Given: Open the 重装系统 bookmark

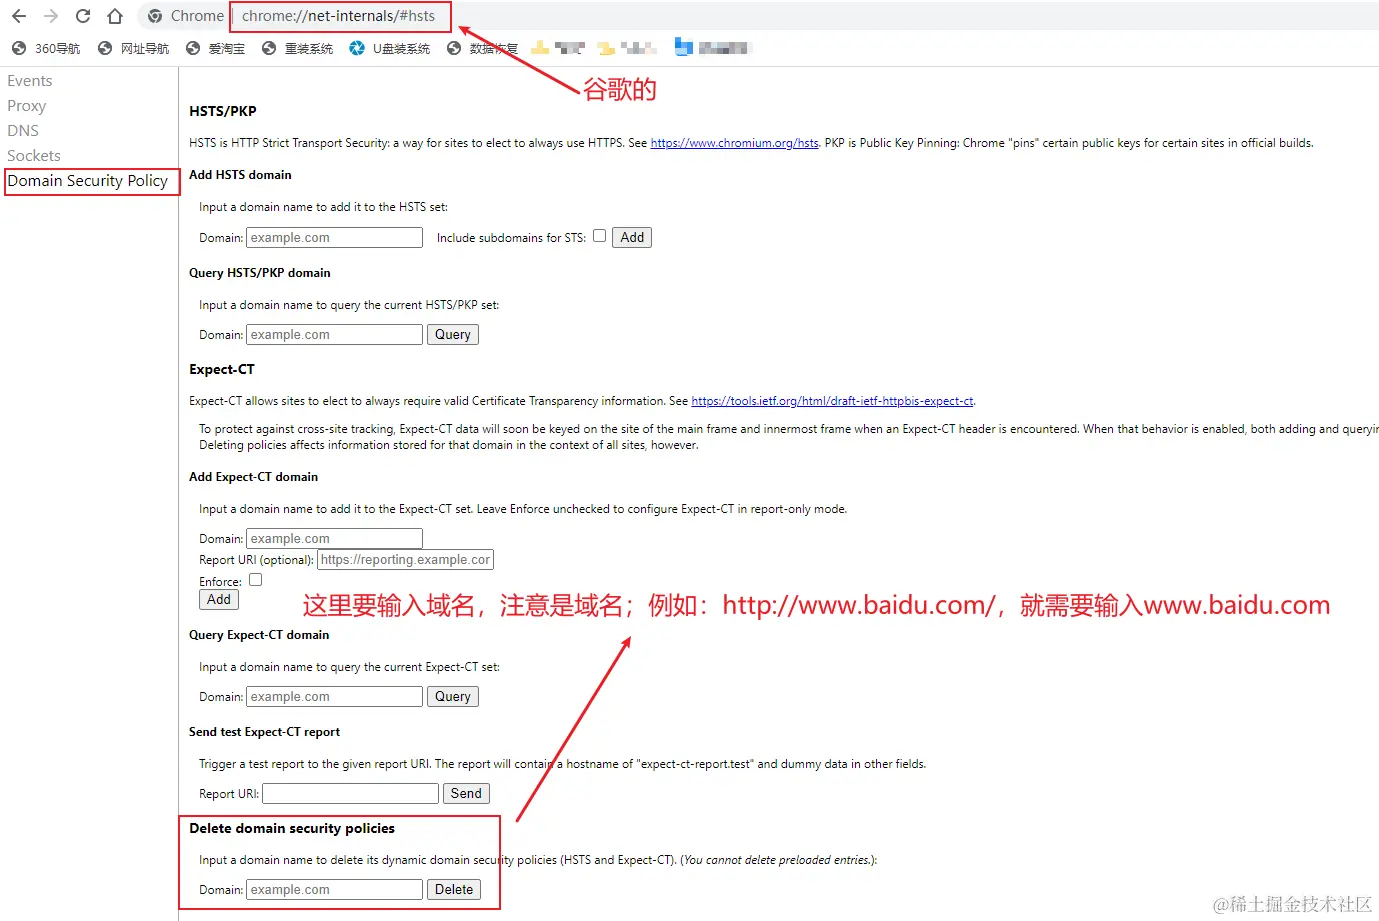Looking at the screenshot, I should [297, 48].
